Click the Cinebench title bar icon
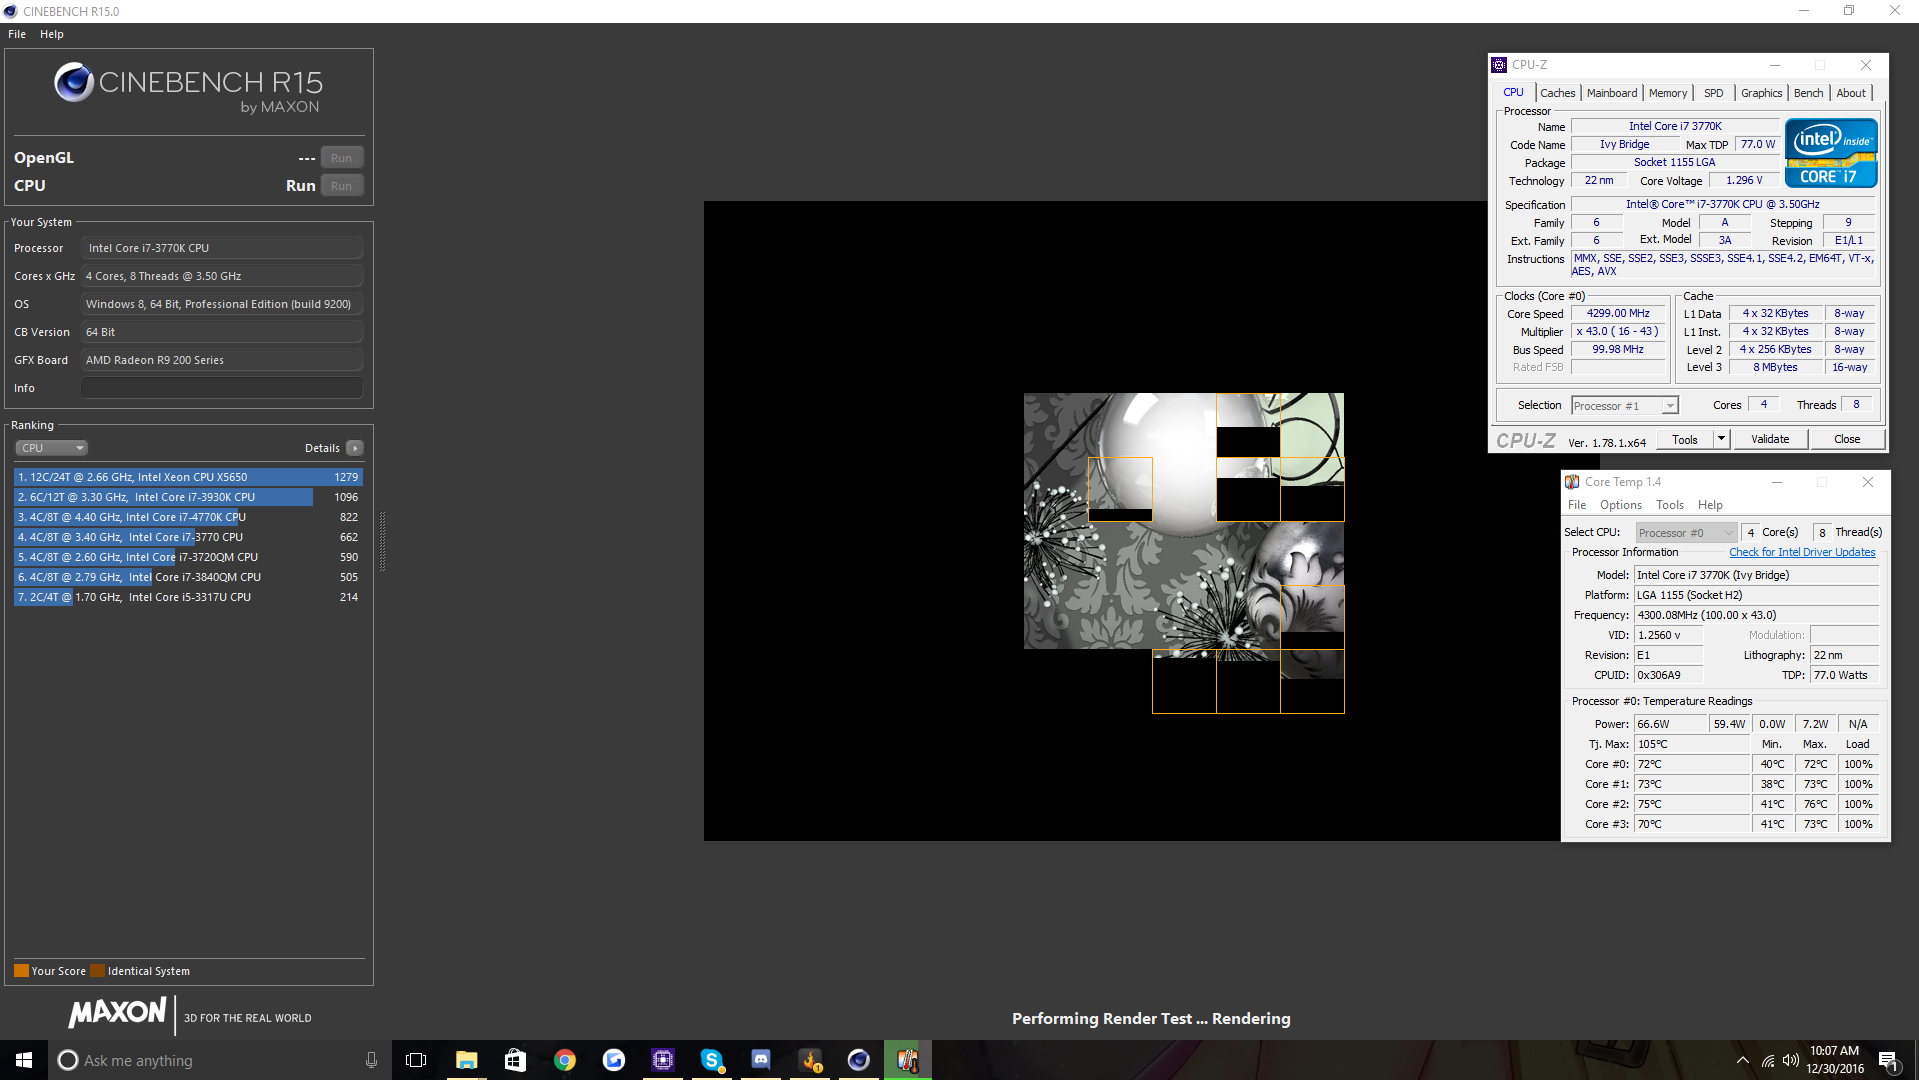The height and width of the screenshot is (1080, 1919). [10, 11]
